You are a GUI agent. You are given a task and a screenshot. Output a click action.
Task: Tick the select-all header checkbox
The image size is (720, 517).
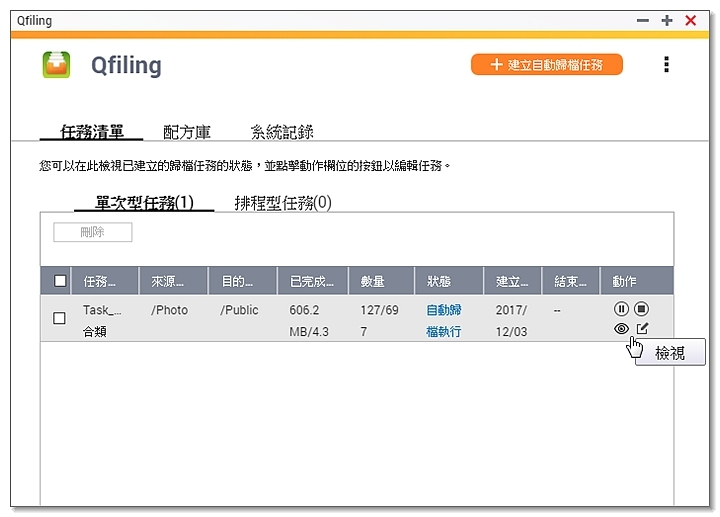60,281
